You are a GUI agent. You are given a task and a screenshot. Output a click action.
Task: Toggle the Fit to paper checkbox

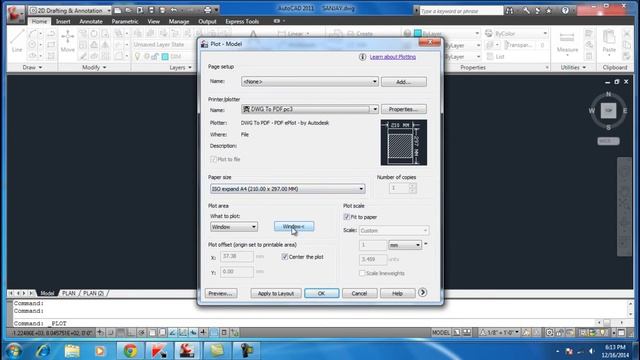[x=347, y=217]
